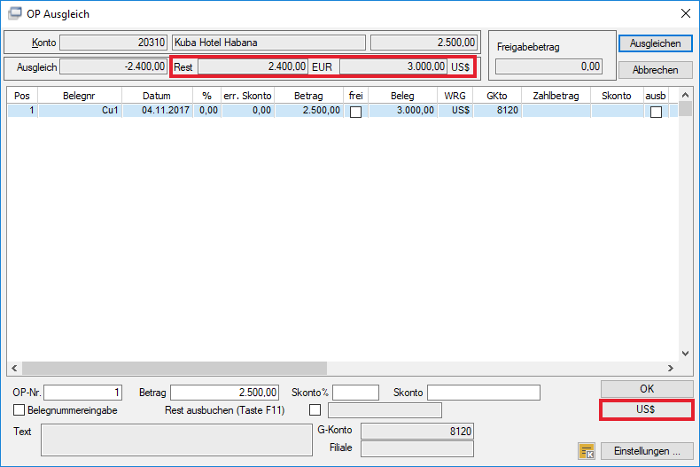700x467 pixels.
Task: Click the Beleg cell 3.000,00 in row 1
Action: (x=403, y=110)
